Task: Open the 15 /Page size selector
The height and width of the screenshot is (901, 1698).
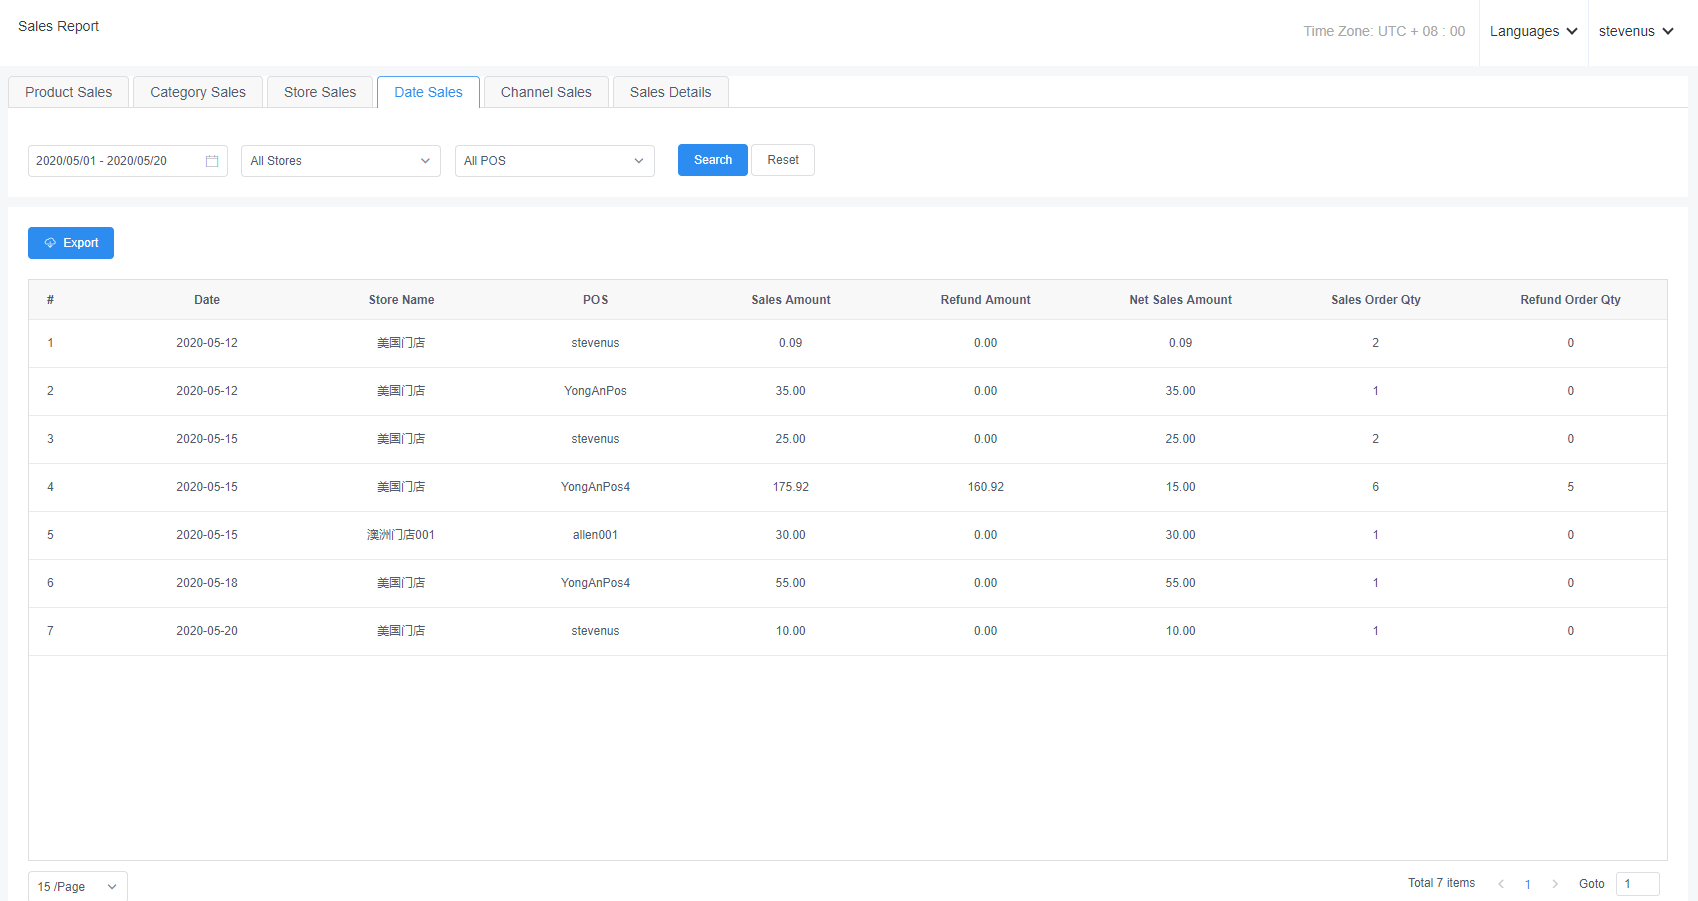Action: coord(77,887)
